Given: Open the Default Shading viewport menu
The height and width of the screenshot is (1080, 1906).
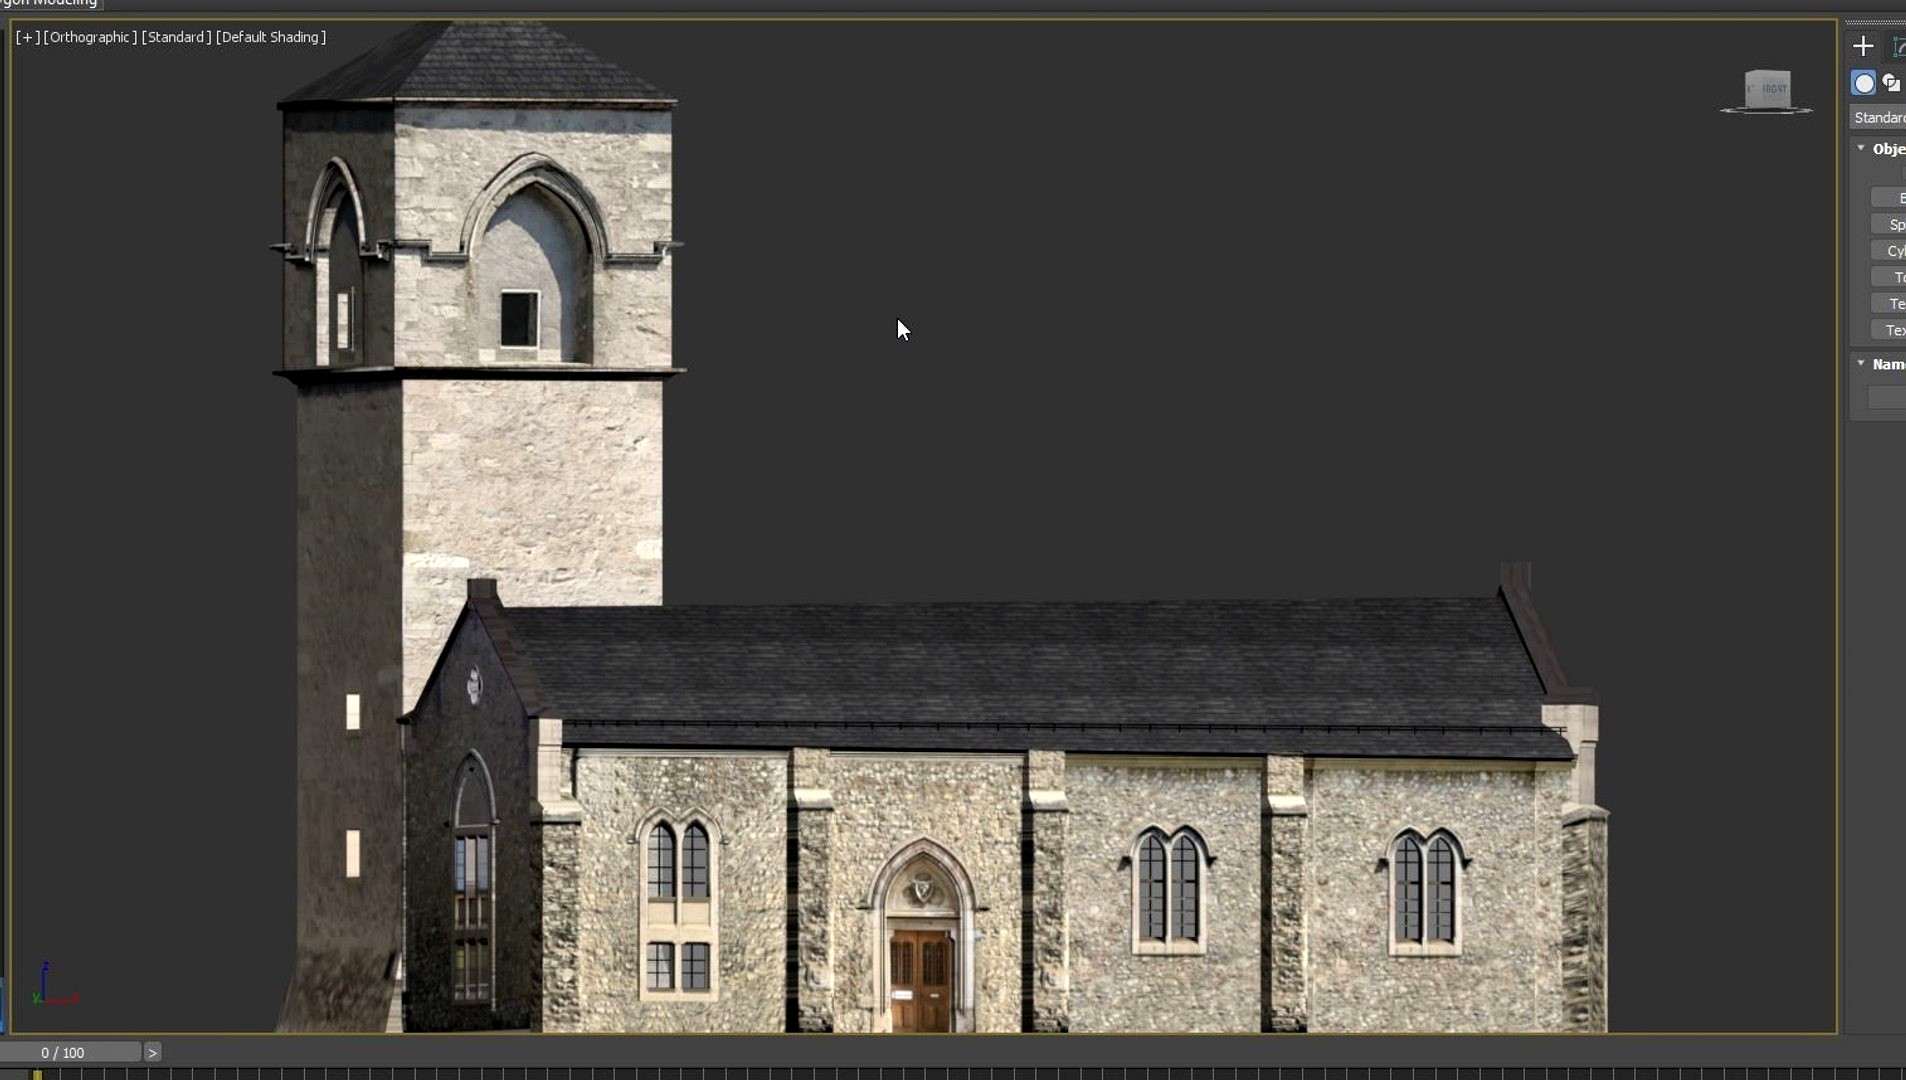Looking at the screenshot, I should tap(271, 37).
